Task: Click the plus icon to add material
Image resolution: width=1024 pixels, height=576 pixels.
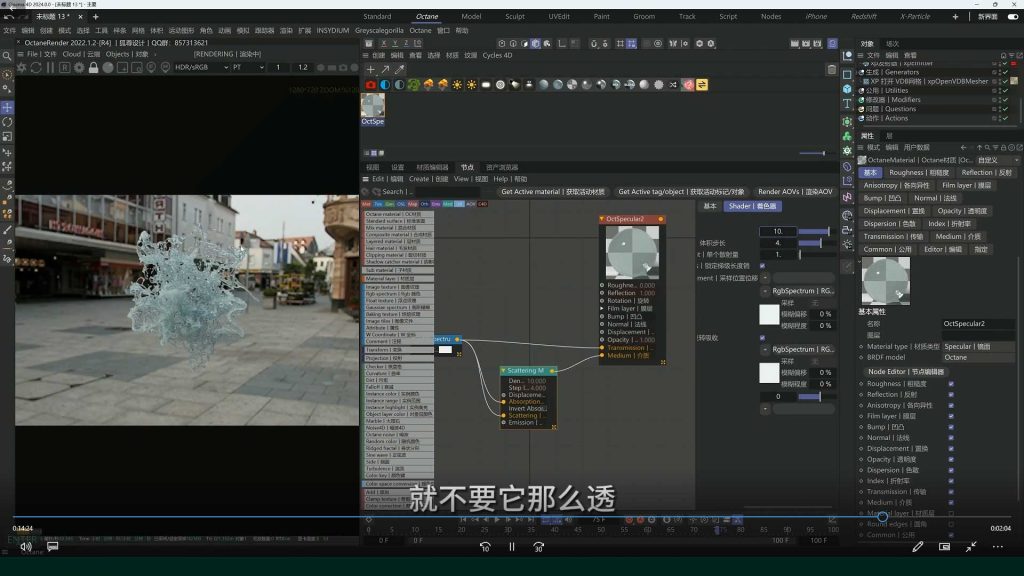Action: click(x=370, y=70)
